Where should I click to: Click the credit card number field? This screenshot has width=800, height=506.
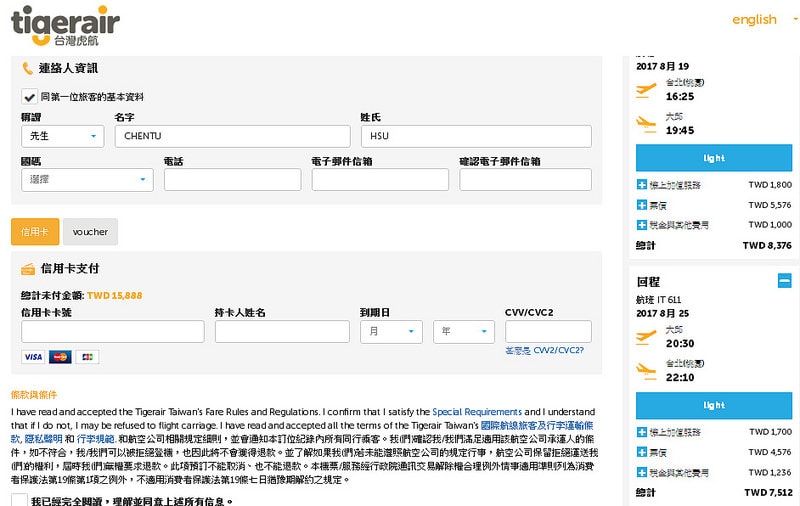click(x=112, y=331)
